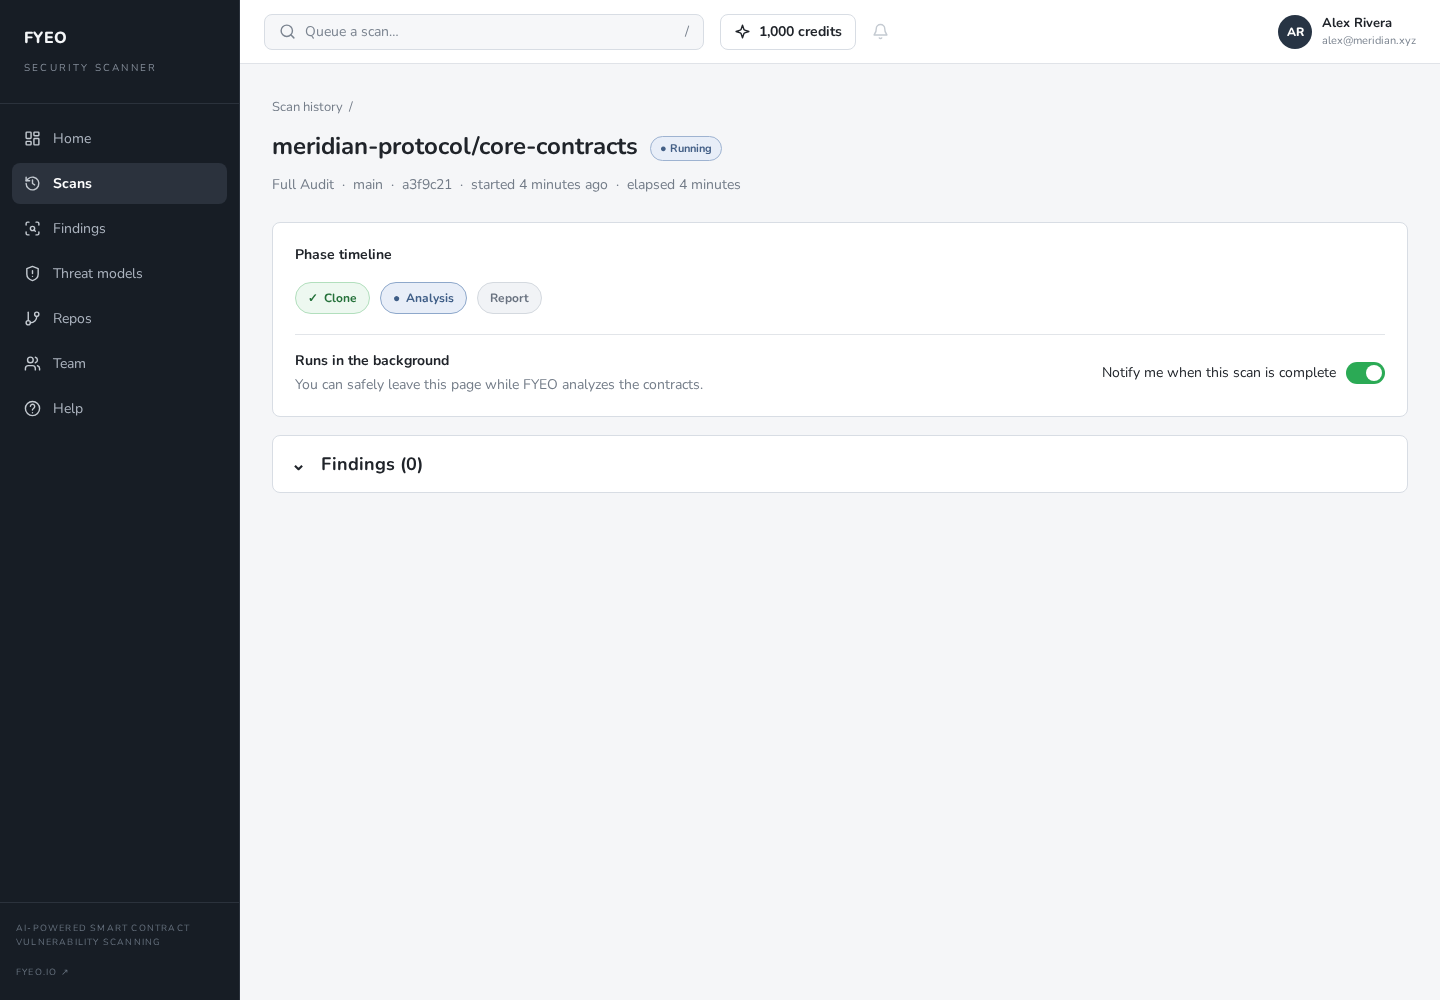Click the Findings (0) heading
Screen dimensions: 1440x1000
click(372, 464)
